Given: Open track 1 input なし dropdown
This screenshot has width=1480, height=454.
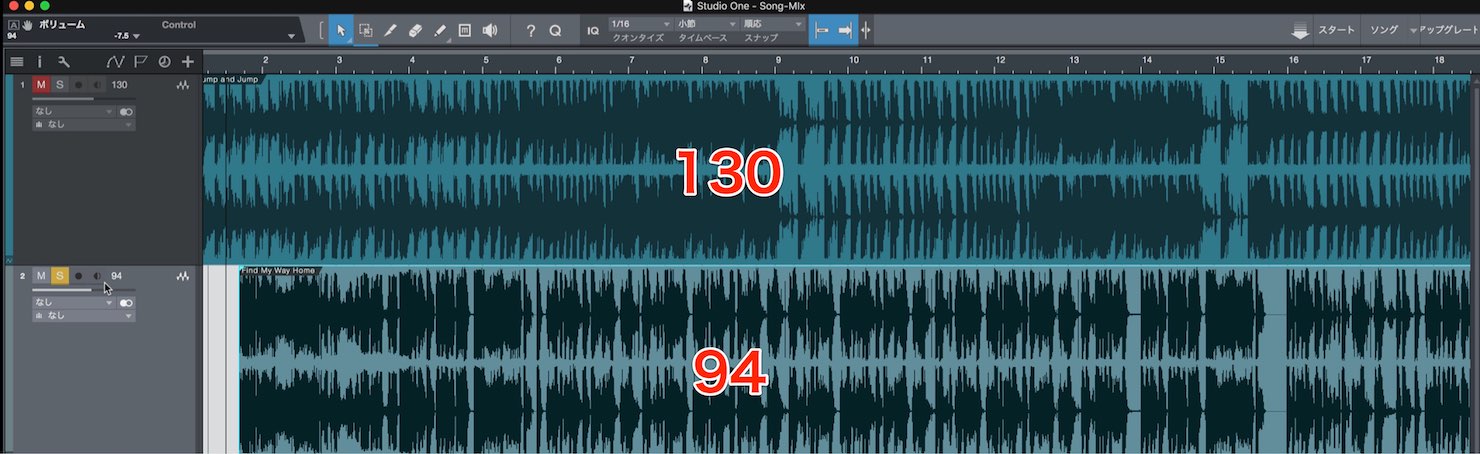Looking at the screenshot, I should [74, 112].
